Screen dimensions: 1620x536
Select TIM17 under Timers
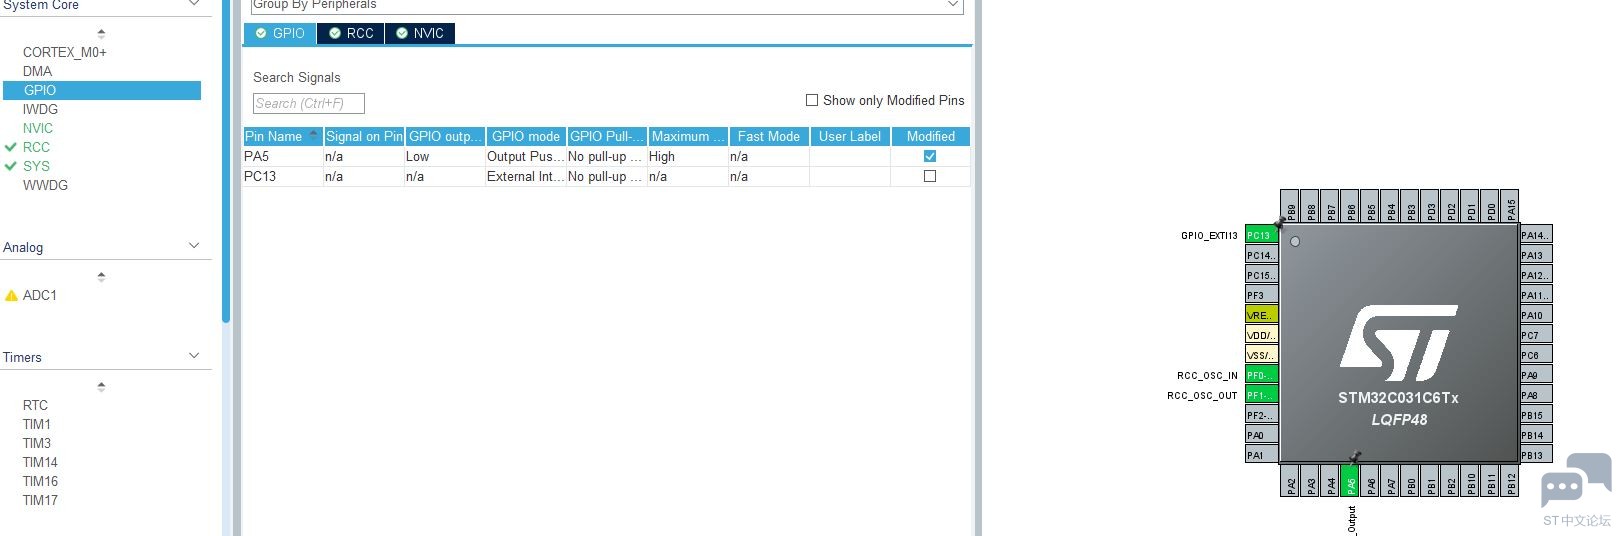40,500
